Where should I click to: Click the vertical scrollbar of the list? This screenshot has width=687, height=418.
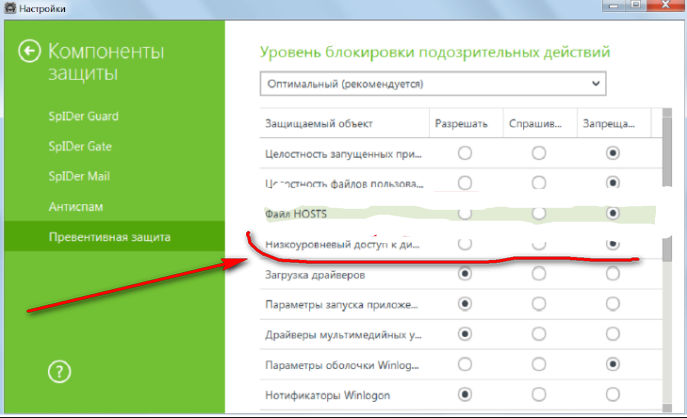click(x=667, y=200)
